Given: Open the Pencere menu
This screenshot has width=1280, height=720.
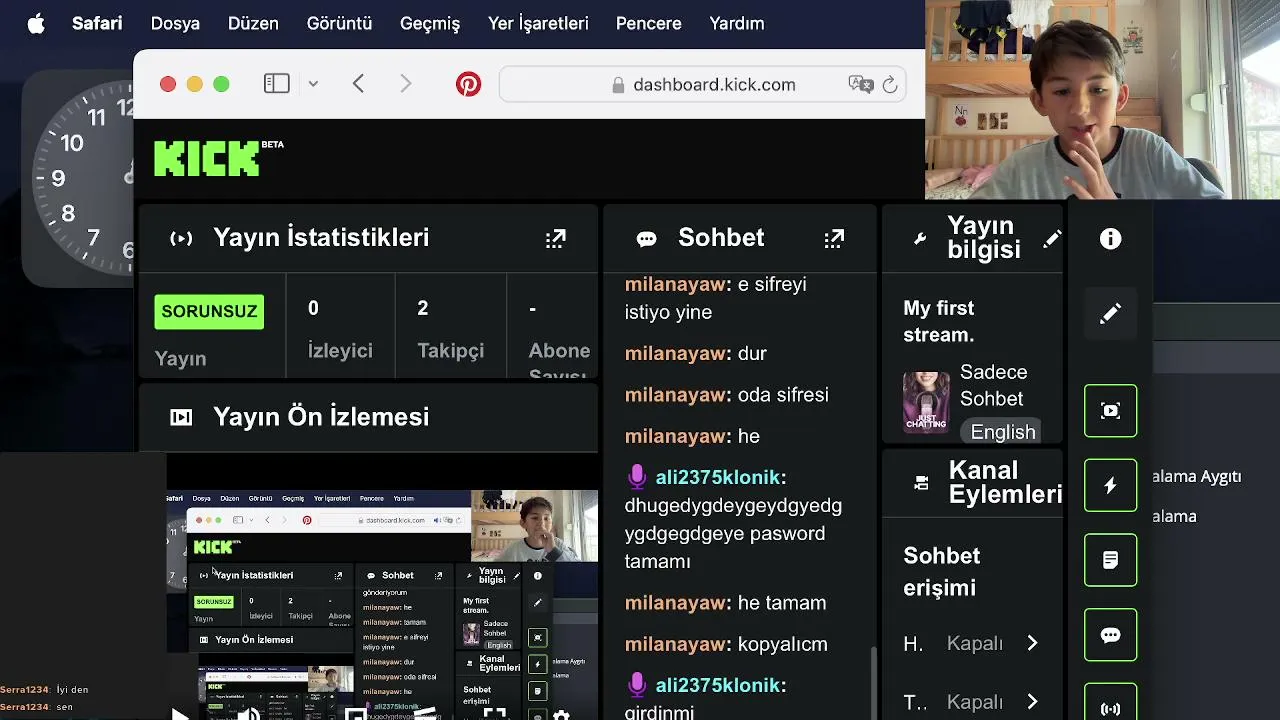Looking at the screenshot, I should [649, 24].
